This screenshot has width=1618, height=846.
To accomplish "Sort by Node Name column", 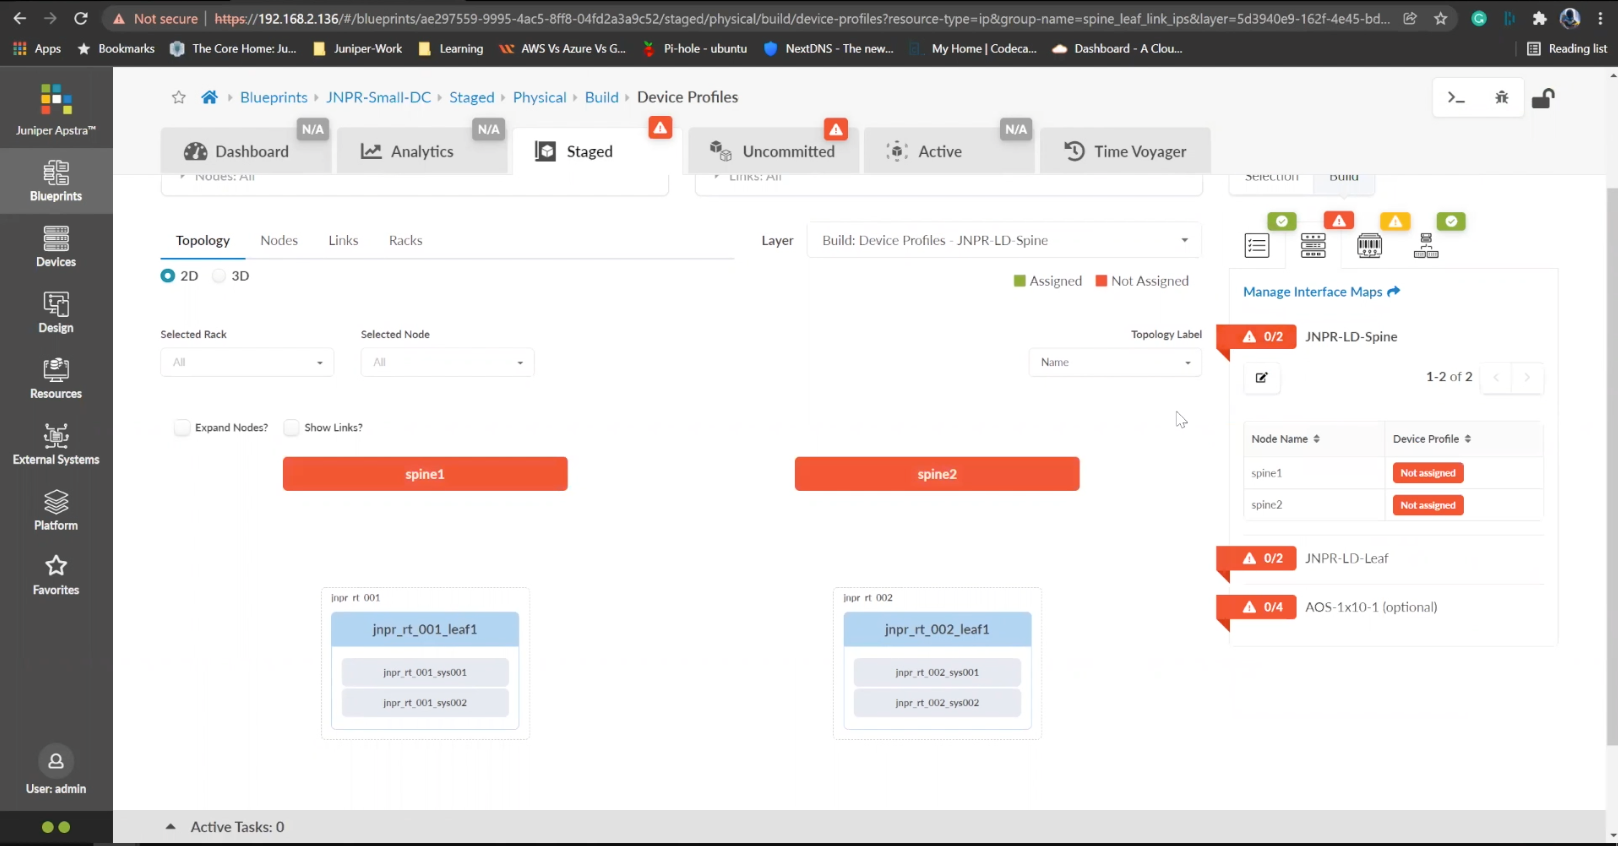I will point(1285,439).
